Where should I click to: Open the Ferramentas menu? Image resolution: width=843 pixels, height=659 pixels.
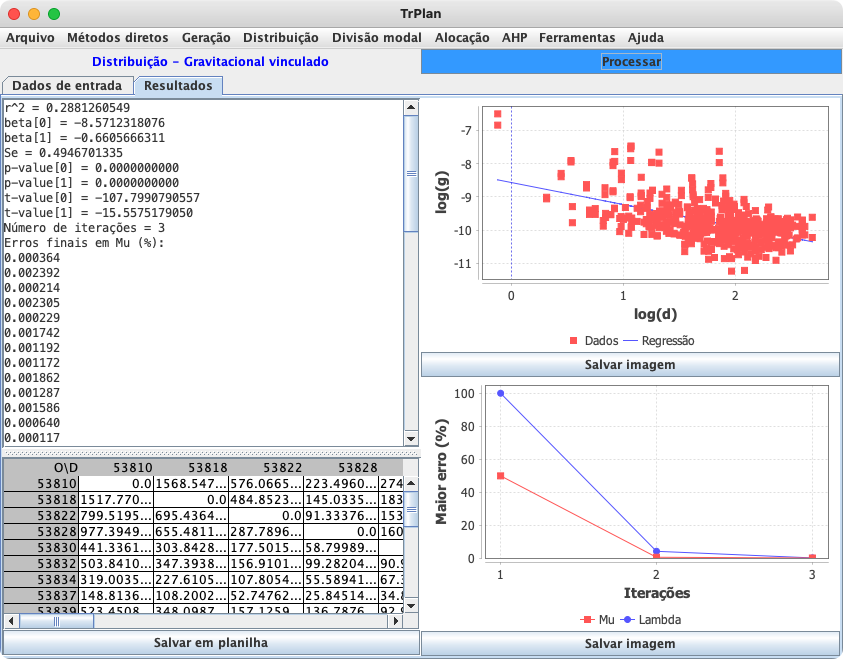coord(577,38)
